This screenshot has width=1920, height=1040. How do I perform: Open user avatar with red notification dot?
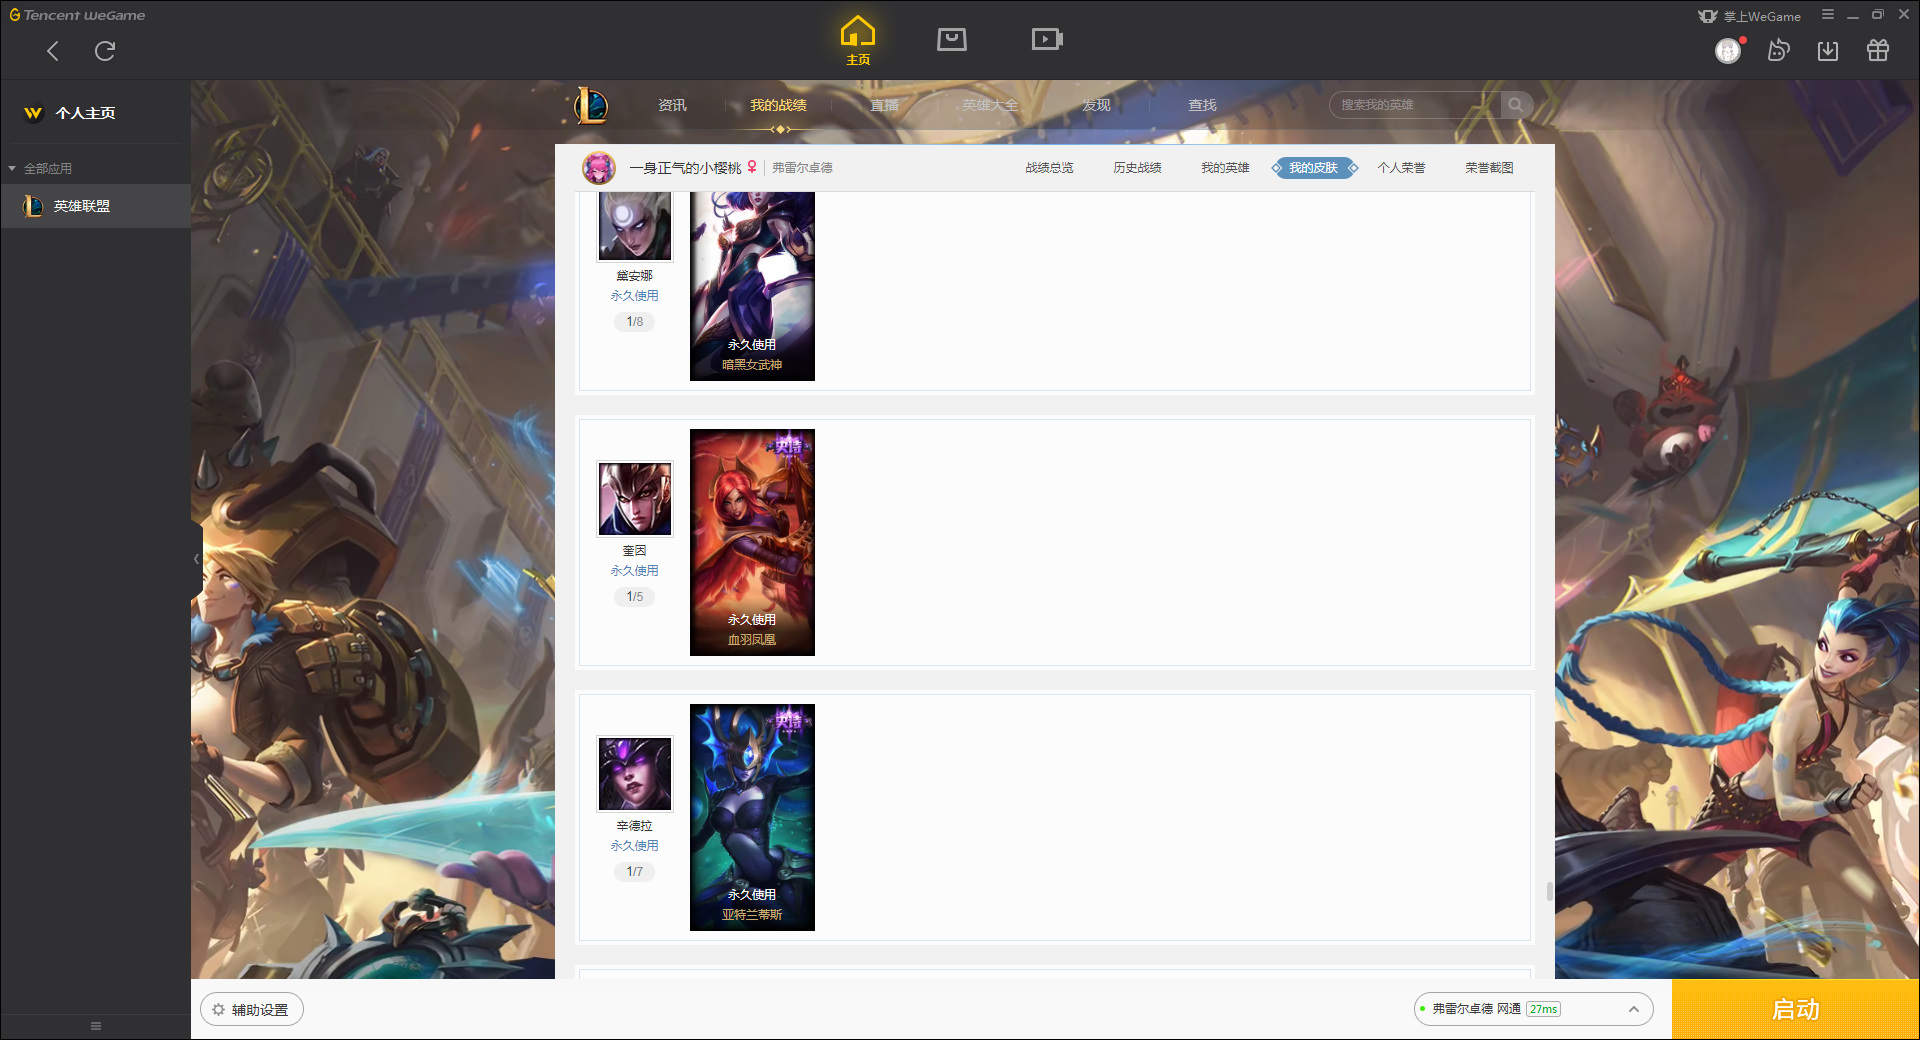pos(1729,50)
